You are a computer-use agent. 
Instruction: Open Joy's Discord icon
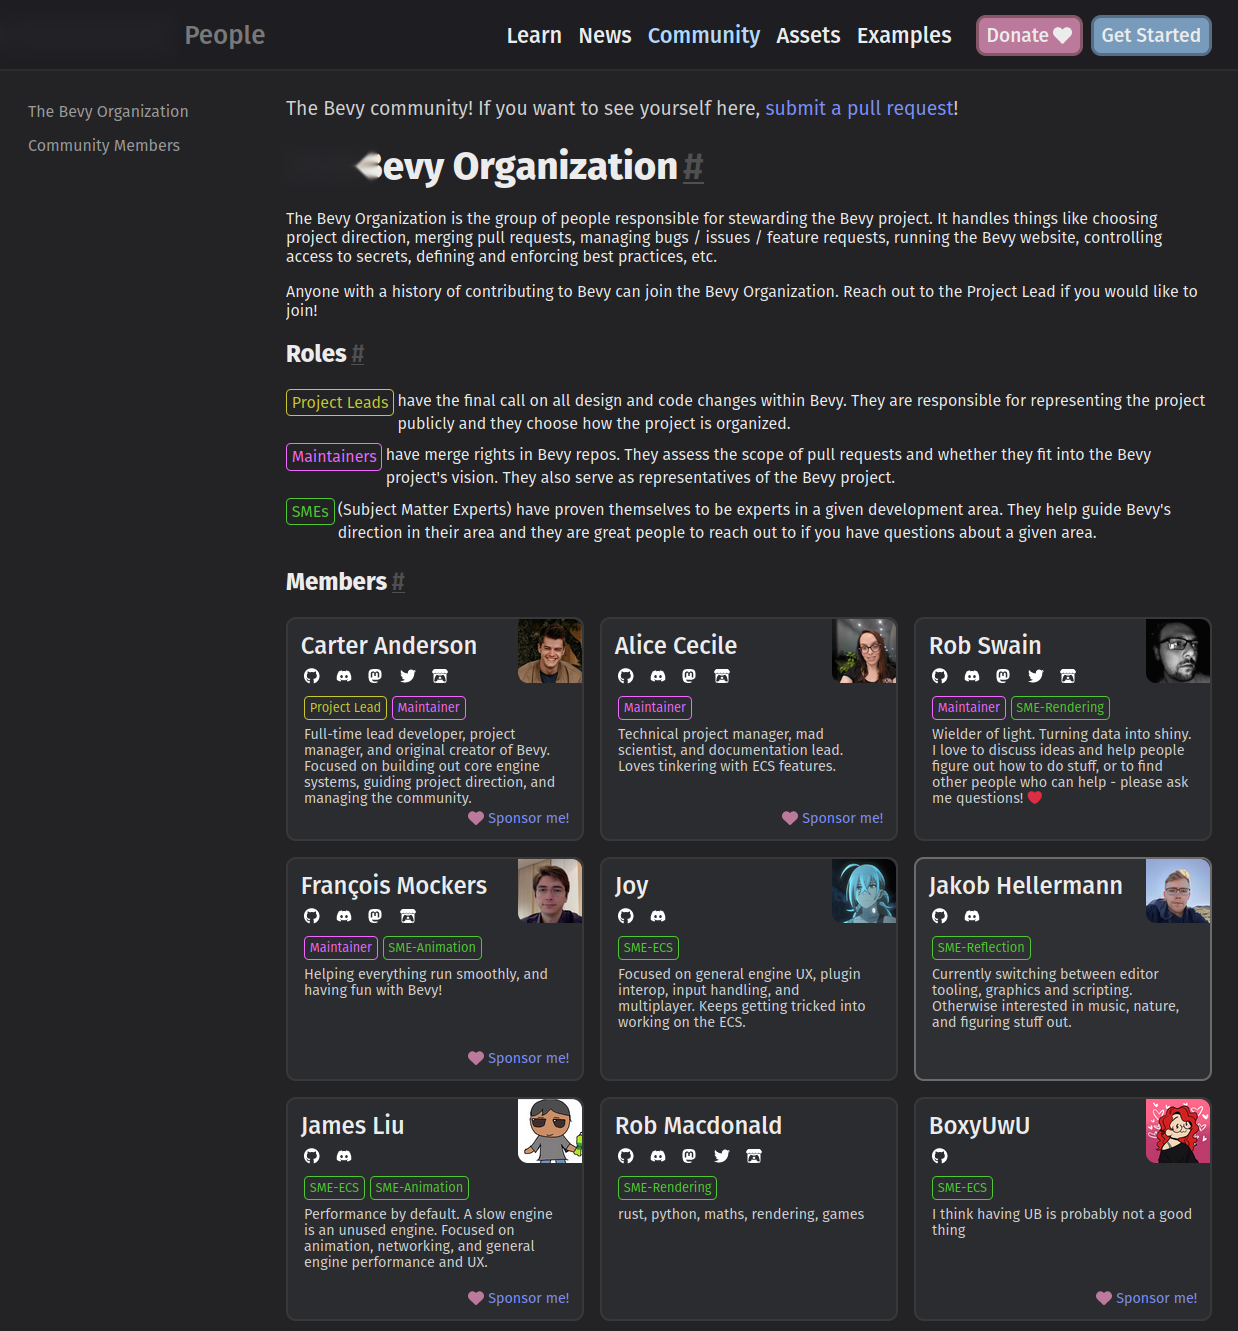click(658, 916)
